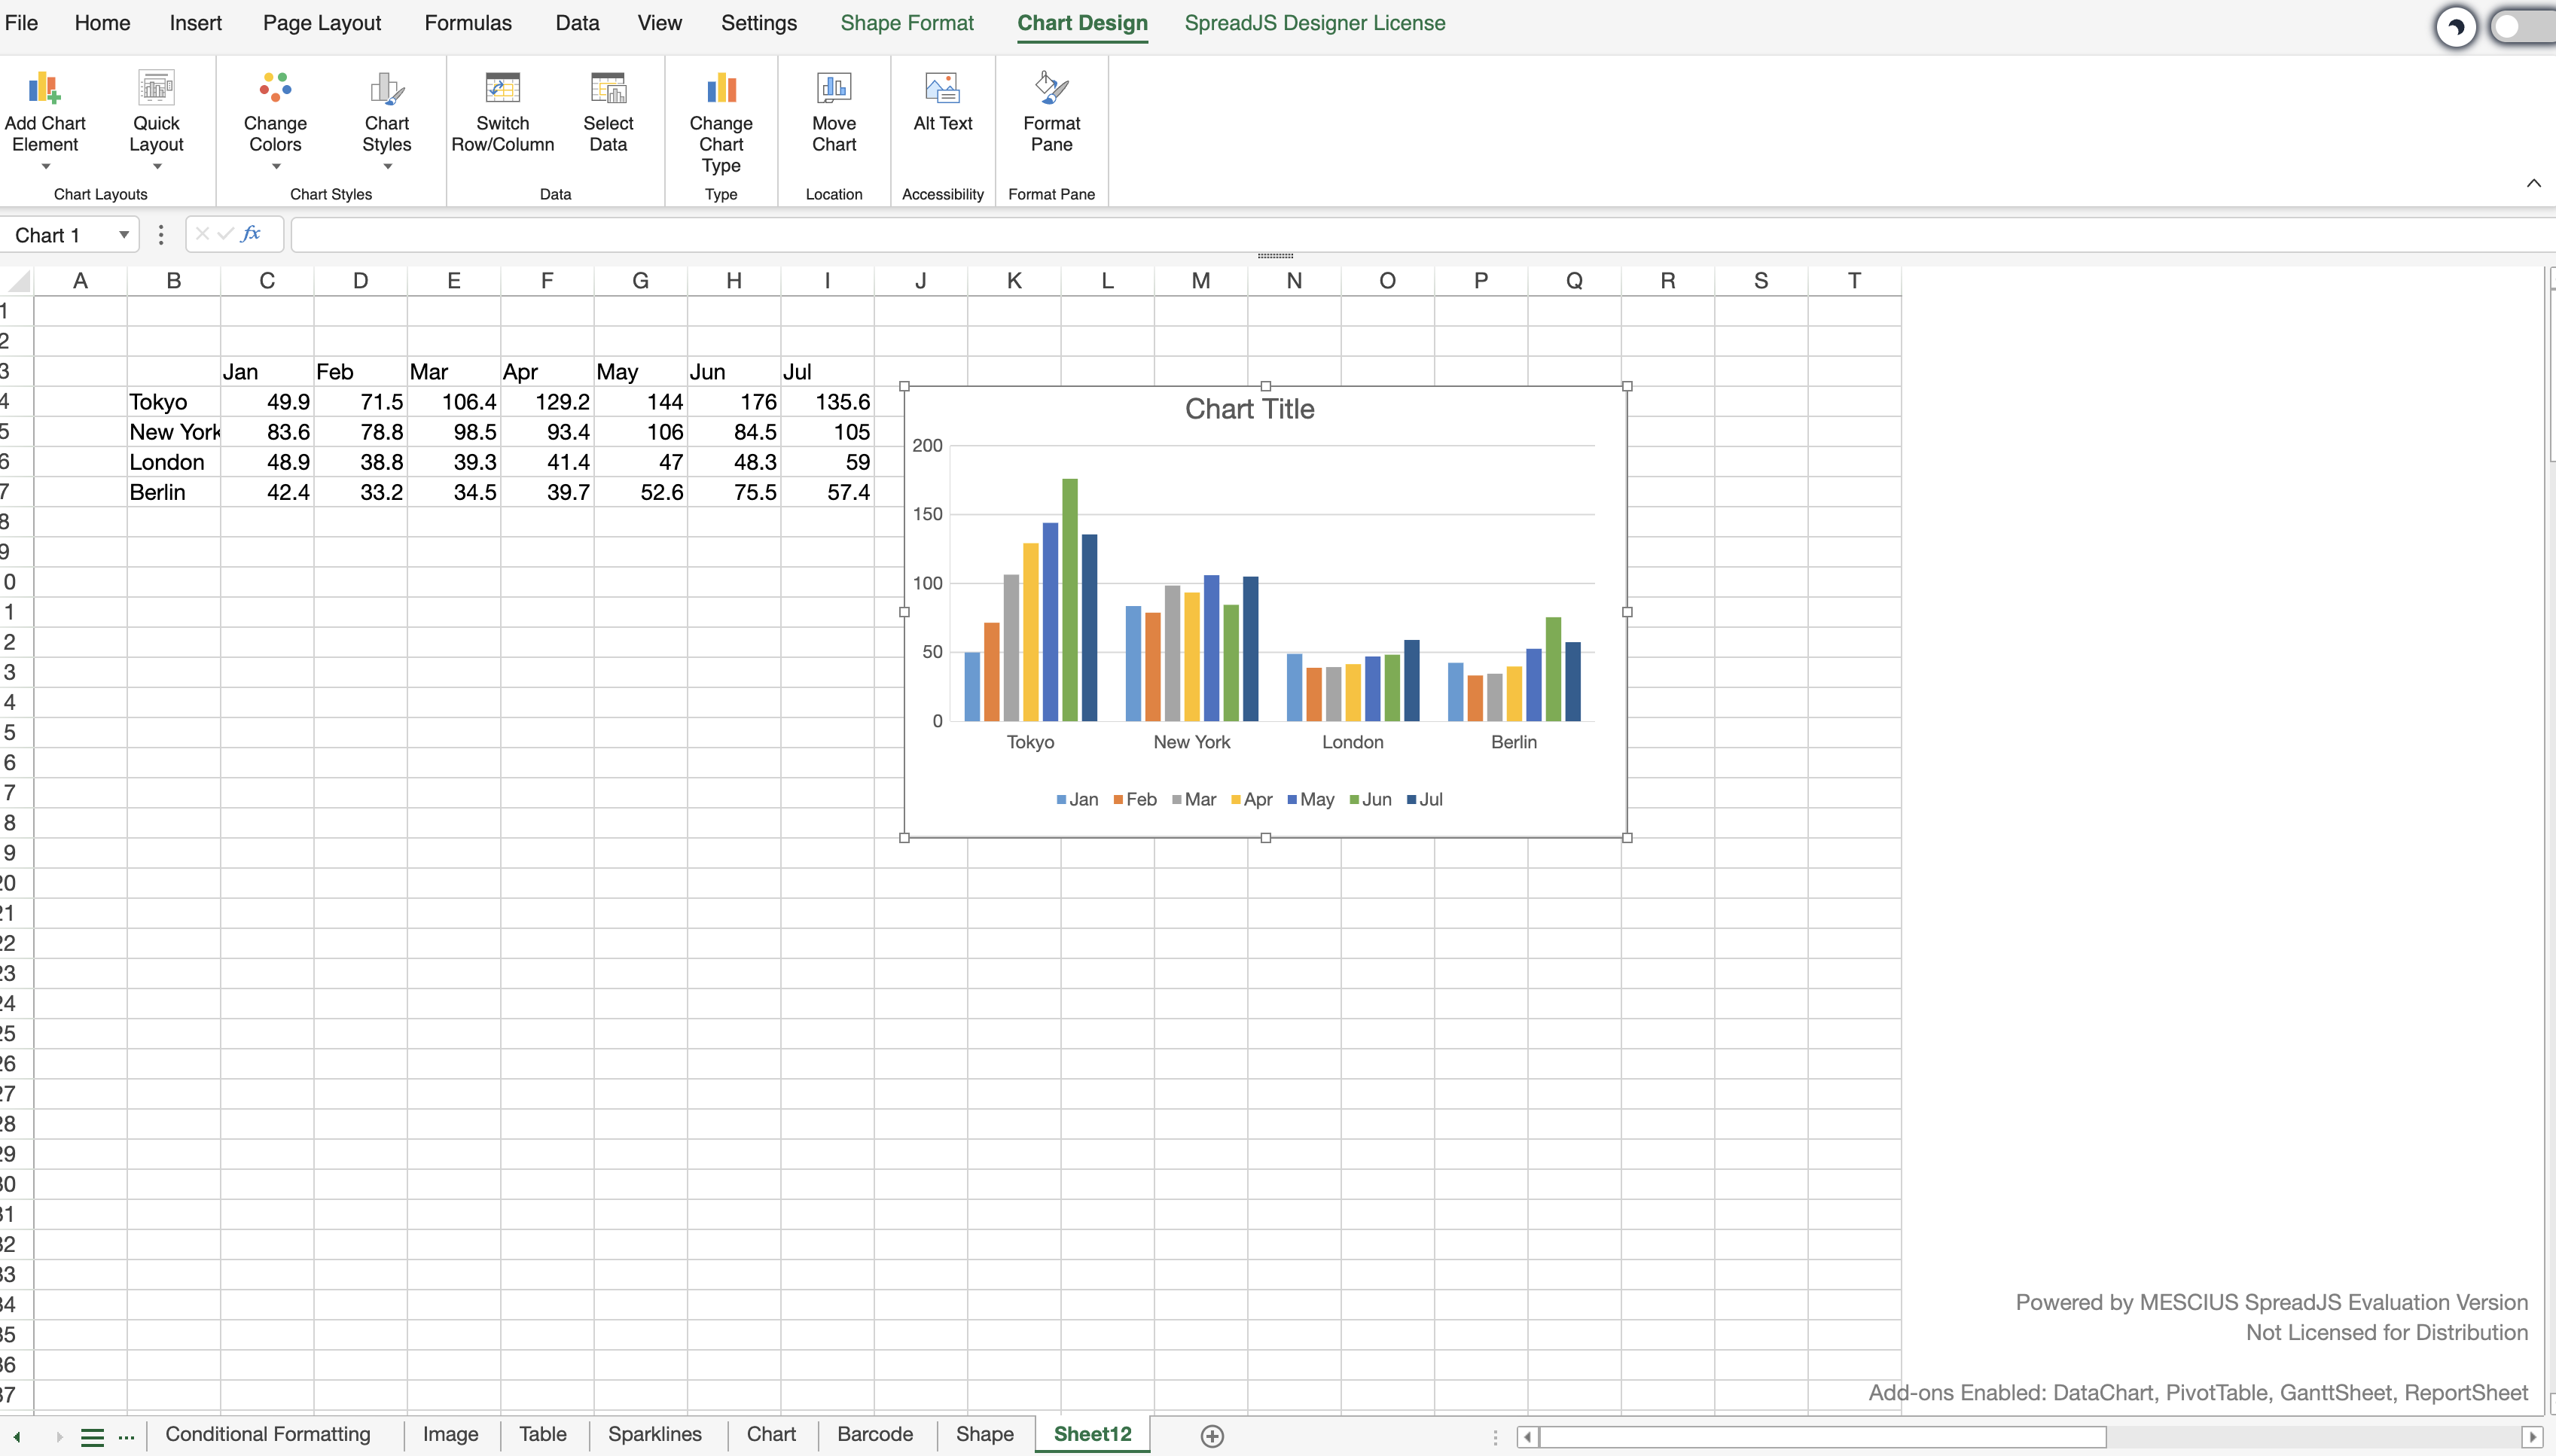Screen dimensions: 2556x1456
Task: Collapse the ribbon with the chevron
Action: [2533, 183]
